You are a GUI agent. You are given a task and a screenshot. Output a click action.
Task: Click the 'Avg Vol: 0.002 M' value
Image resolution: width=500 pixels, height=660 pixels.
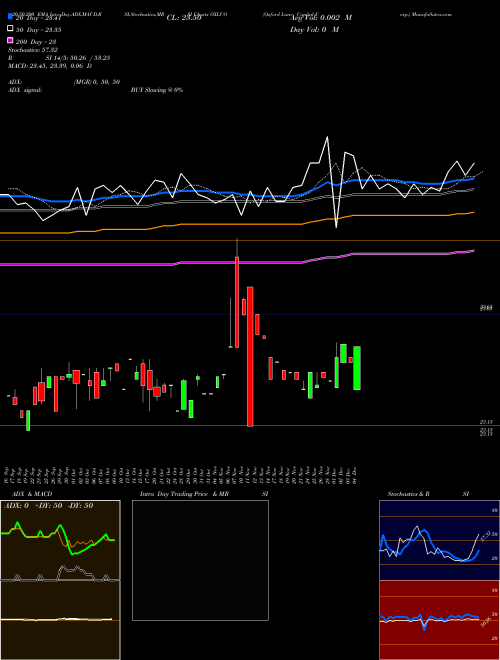321,18
